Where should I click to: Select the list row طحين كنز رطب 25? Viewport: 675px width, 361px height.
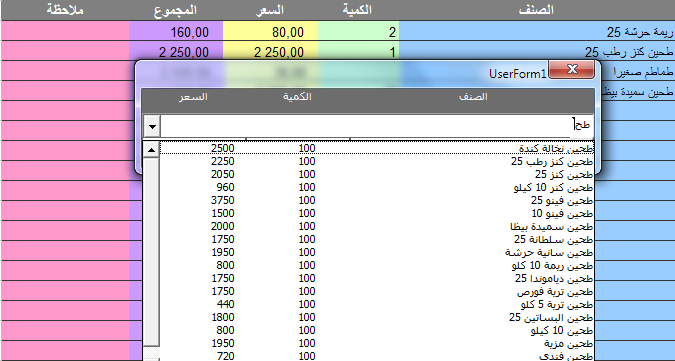pyautogui.click(x=377, y=161)
